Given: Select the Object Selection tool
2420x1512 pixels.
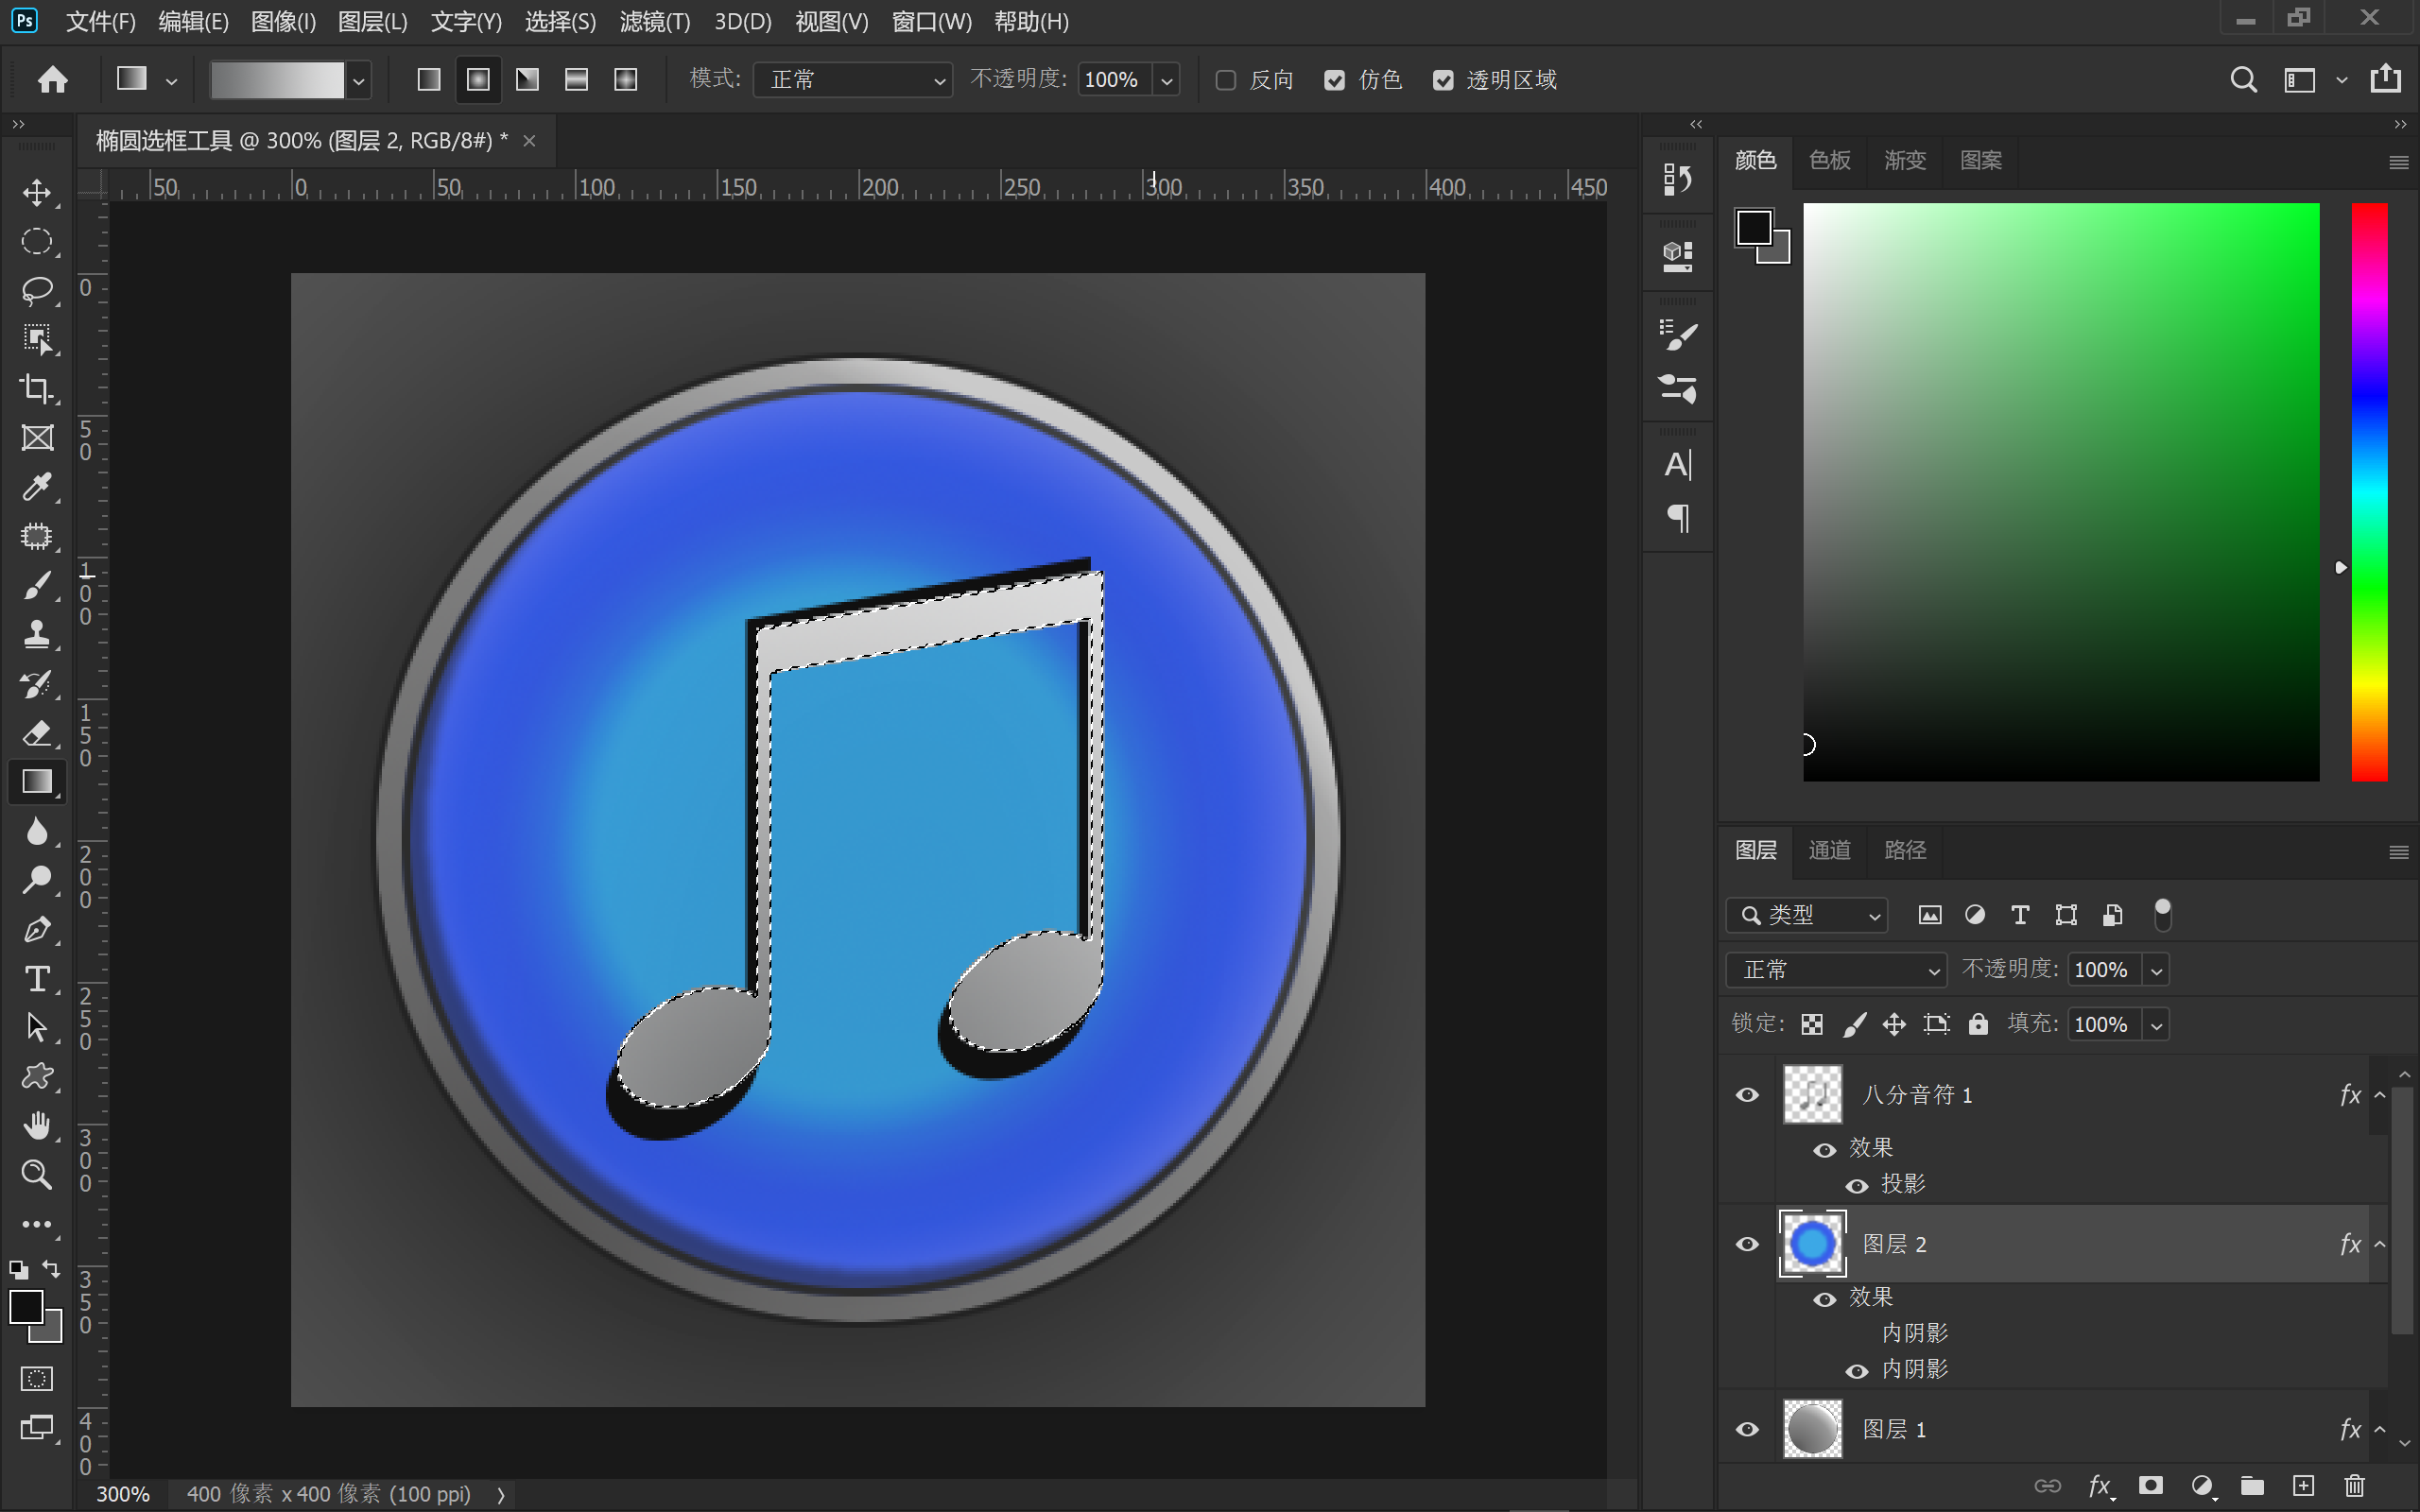Looking at the screenshot, I should coord(37,339).
